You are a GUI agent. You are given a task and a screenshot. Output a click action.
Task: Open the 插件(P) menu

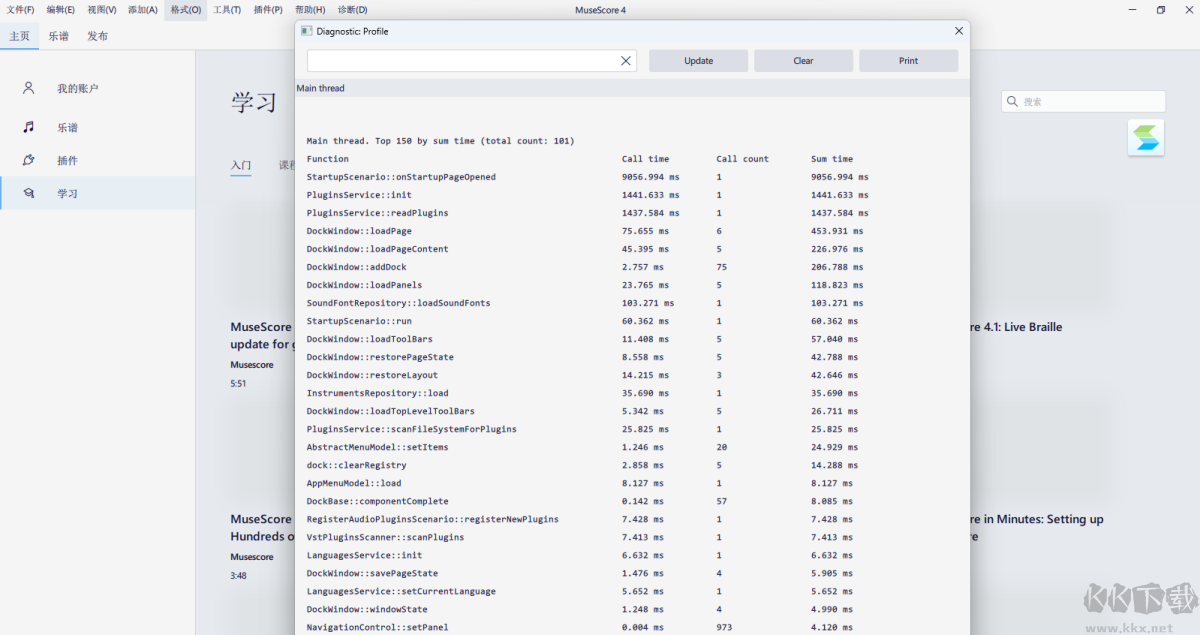click(268, 10)
